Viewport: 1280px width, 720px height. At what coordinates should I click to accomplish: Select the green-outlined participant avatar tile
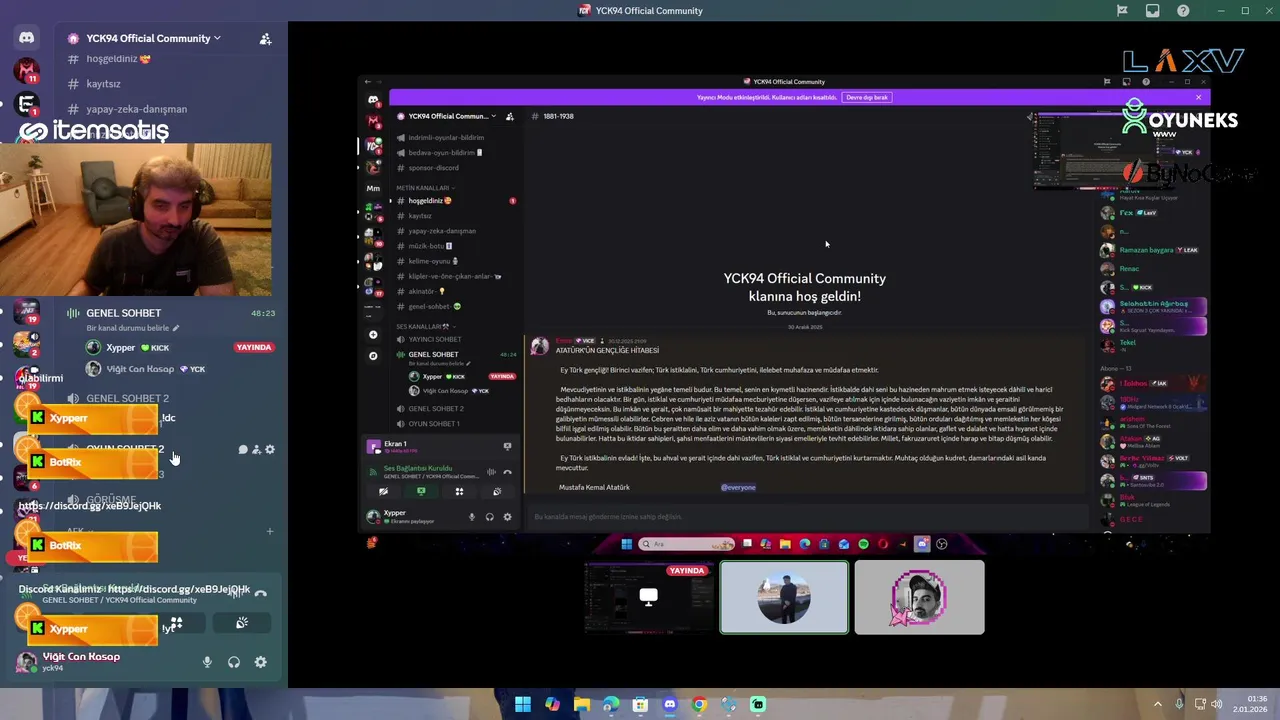point(784,597)
